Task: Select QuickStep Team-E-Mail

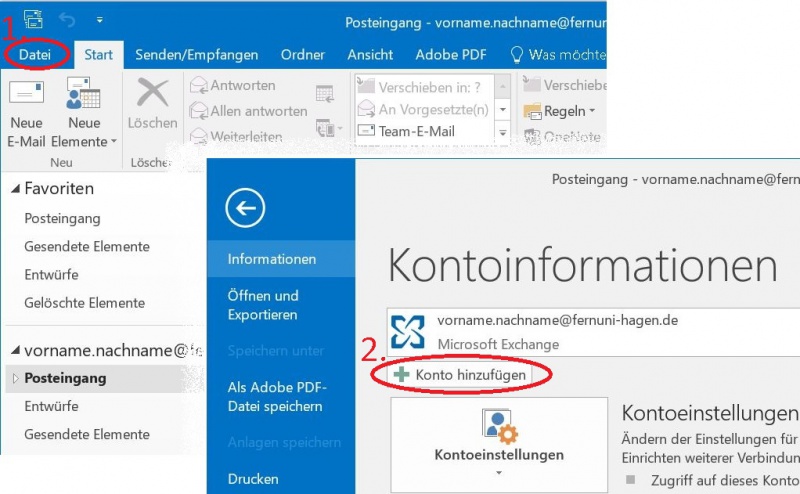Action: [424, 131]
